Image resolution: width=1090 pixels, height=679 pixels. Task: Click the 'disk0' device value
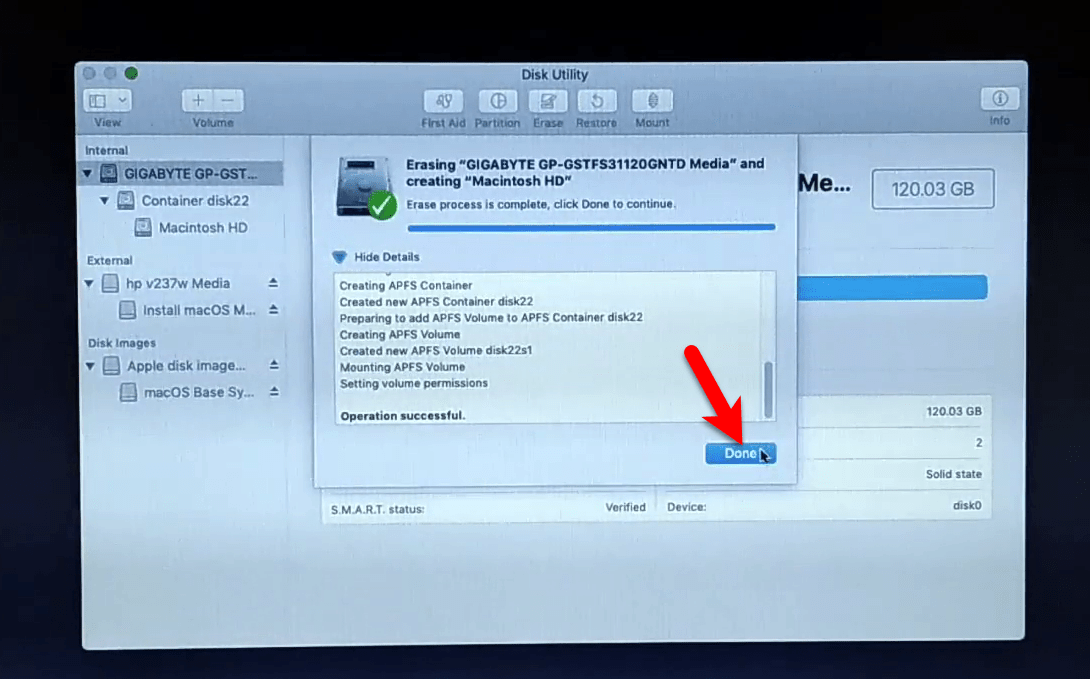coord(967,505)
